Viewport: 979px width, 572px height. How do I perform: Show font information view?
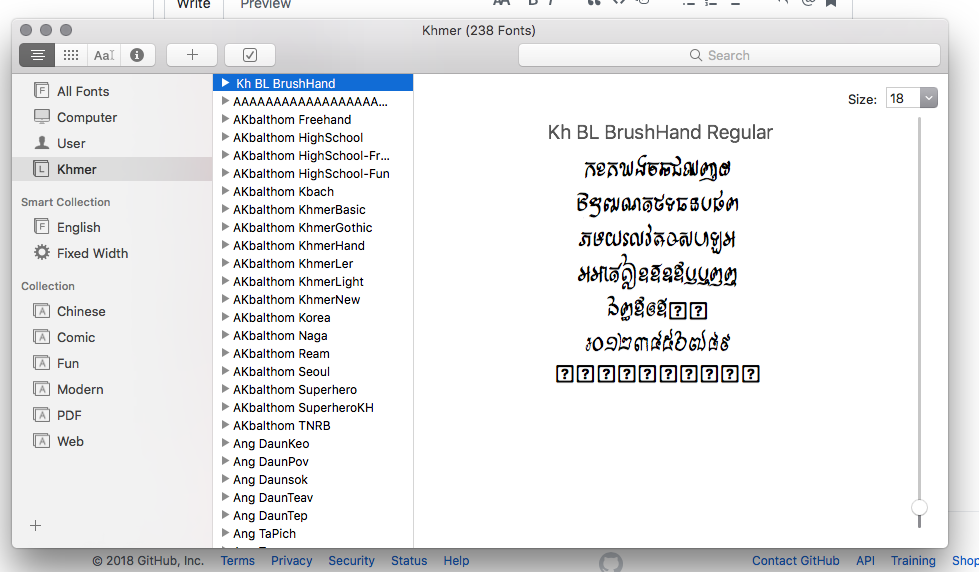tap(137, 55)
